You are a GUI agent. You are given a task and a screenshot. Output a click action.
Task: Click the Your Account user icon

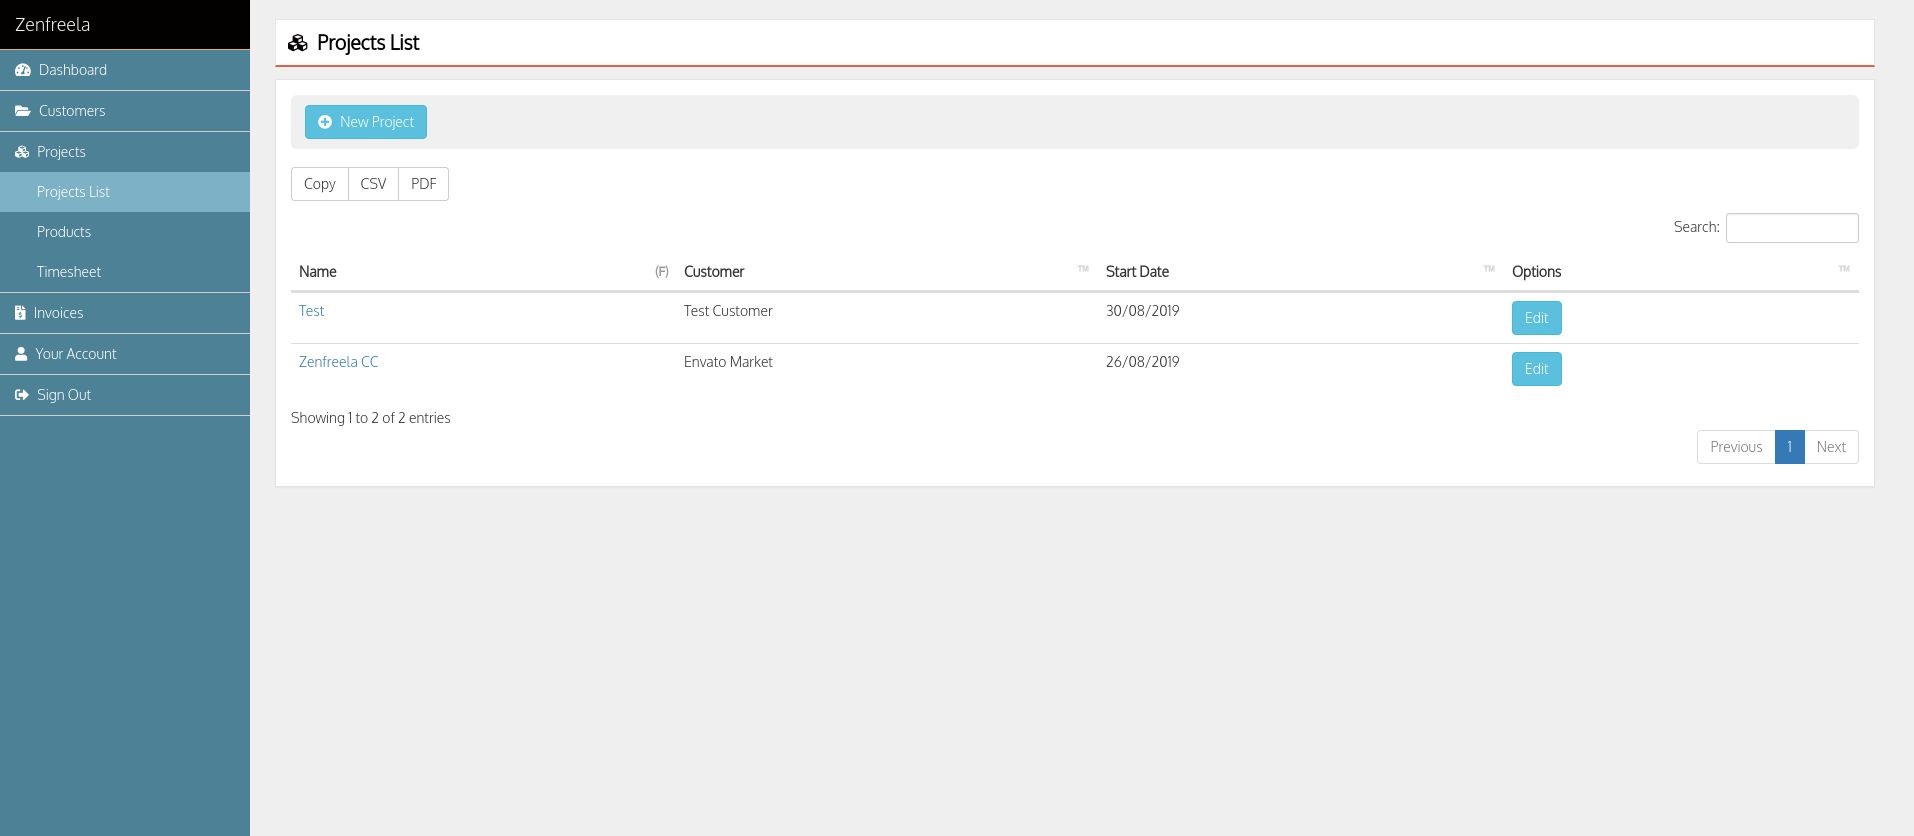21,354
